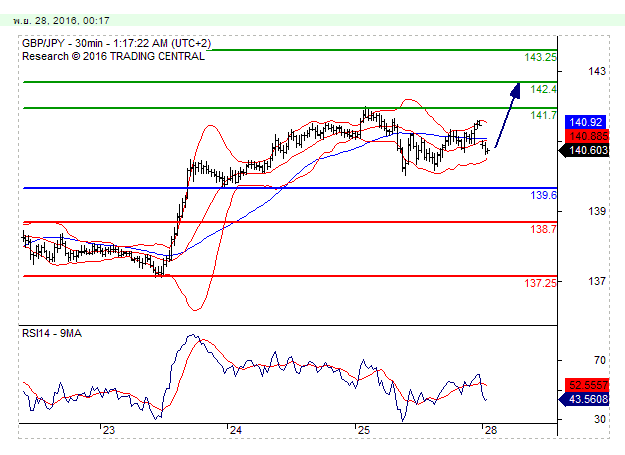Click the 'RSI14 - 9MA' indicator label
Image resolution: width=625 pixels, height=455 pixels.
tap(52, 333)
